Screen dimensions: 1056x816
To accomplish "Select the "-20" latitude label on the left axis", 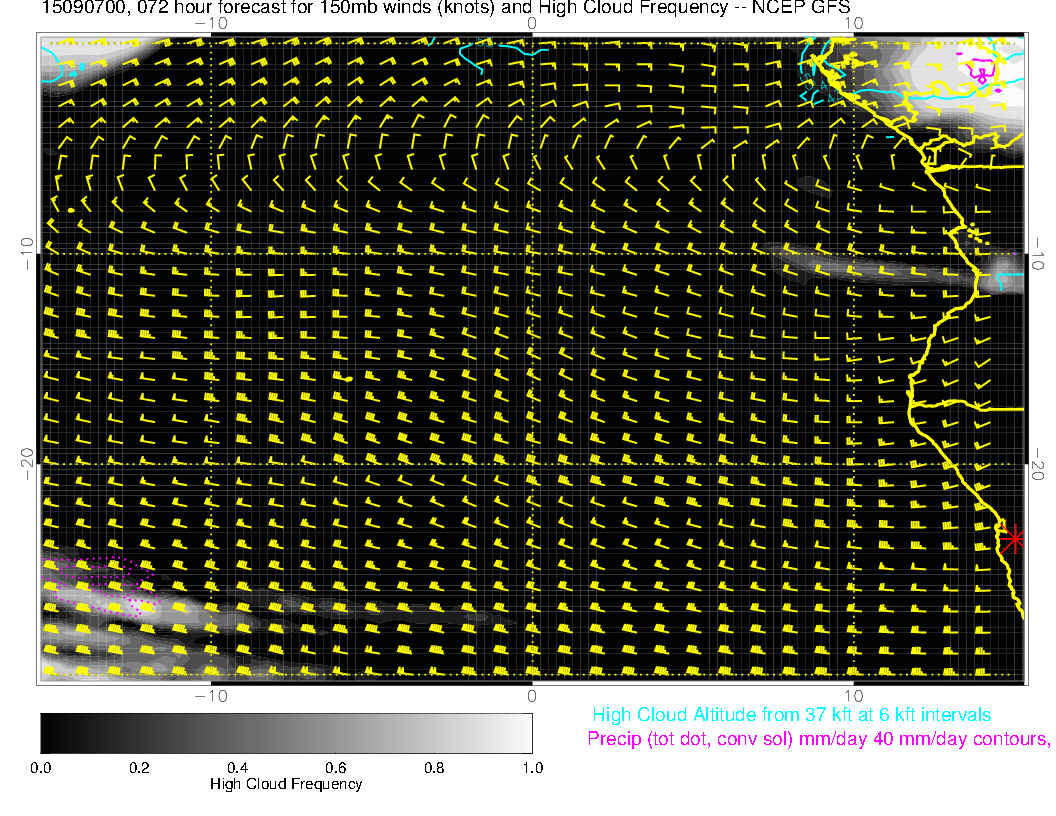I will [x=27, y=457].
